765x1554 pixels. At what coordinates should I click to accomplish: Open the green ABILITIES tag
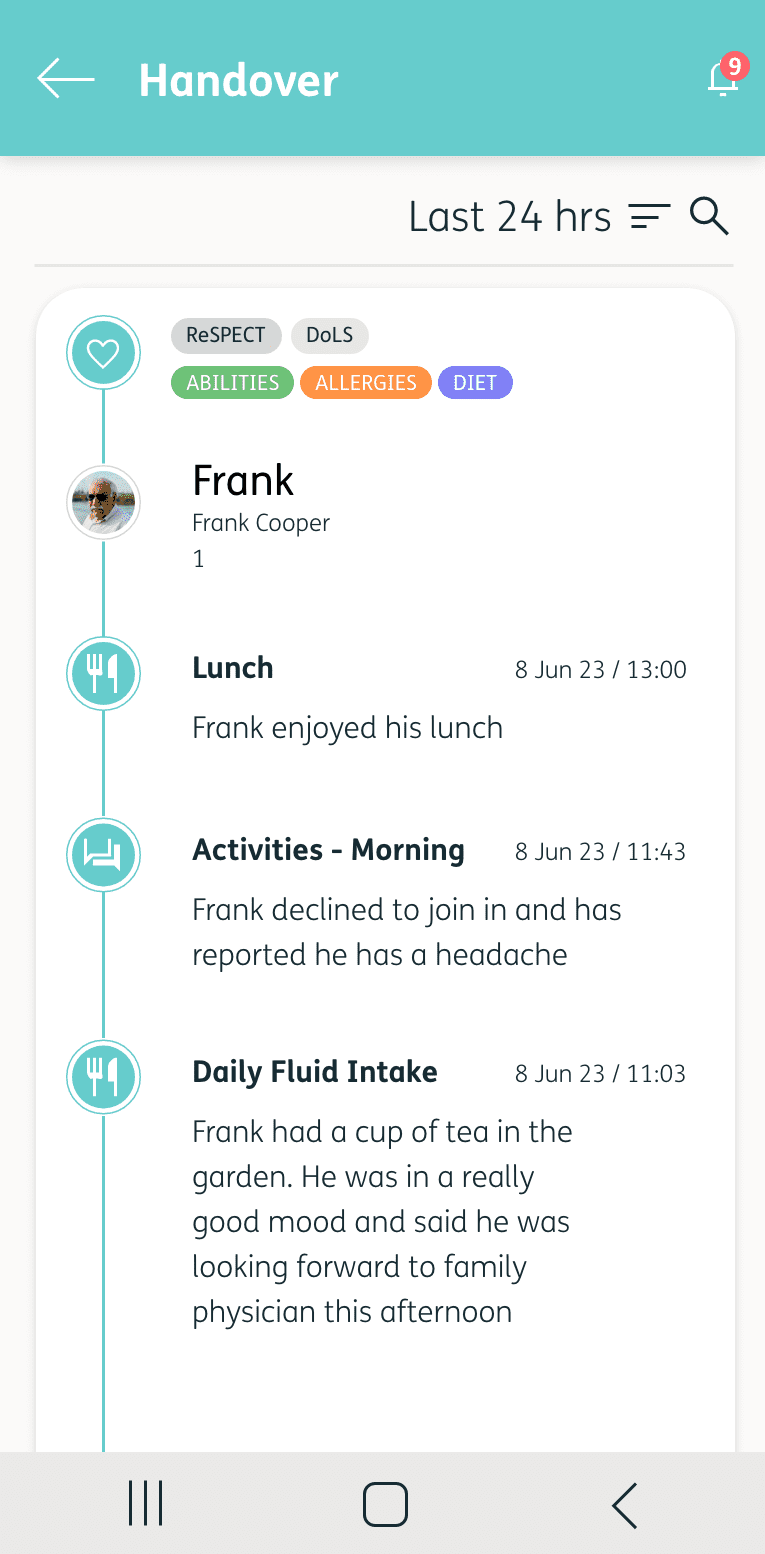(233, 383)
